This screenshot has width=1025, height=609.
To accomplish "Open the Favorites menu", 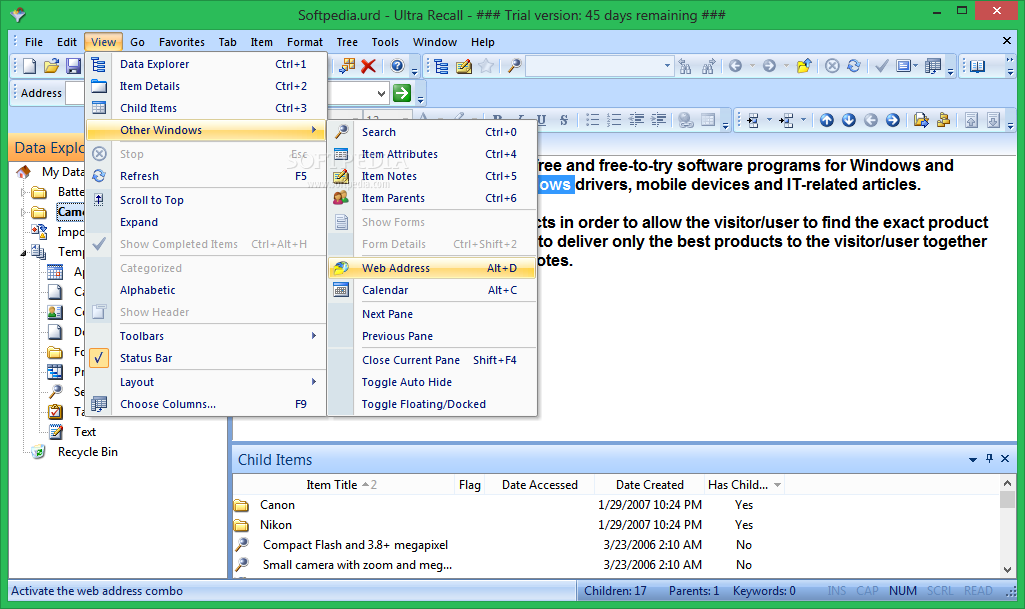I will tap(182, 42).
